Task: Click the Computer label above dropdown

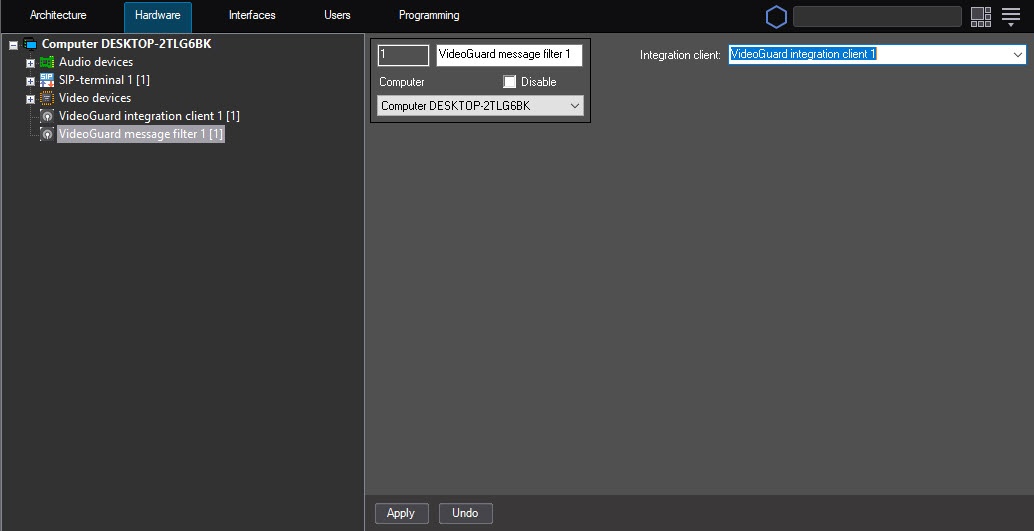Action: click(402, 82)
